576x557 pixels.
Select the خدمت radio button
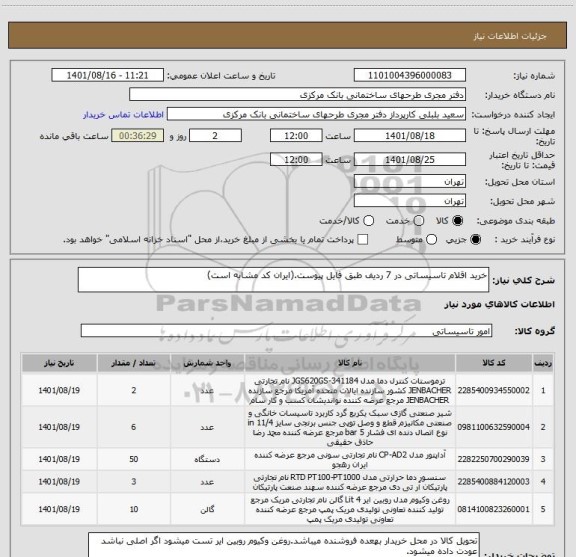coord(419,221)
